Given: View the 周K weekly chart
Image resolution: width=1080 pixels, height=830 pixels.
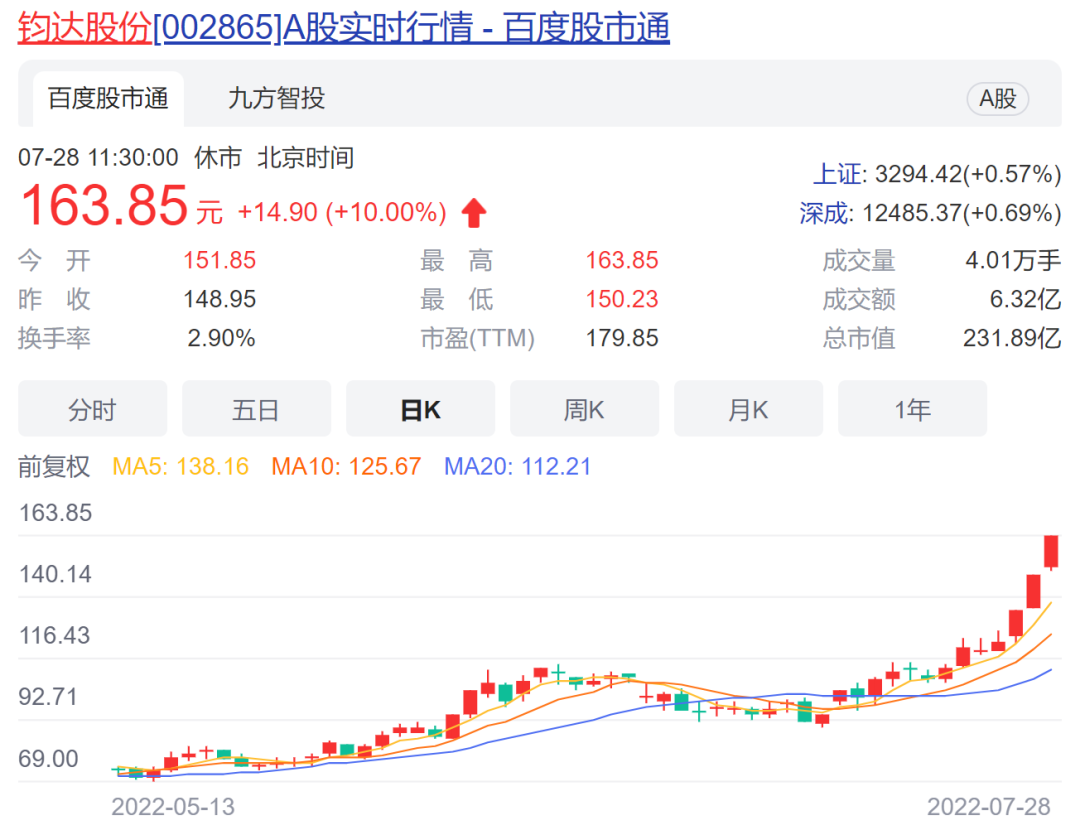Looking at the screenshot, I should tap(584, 408).
